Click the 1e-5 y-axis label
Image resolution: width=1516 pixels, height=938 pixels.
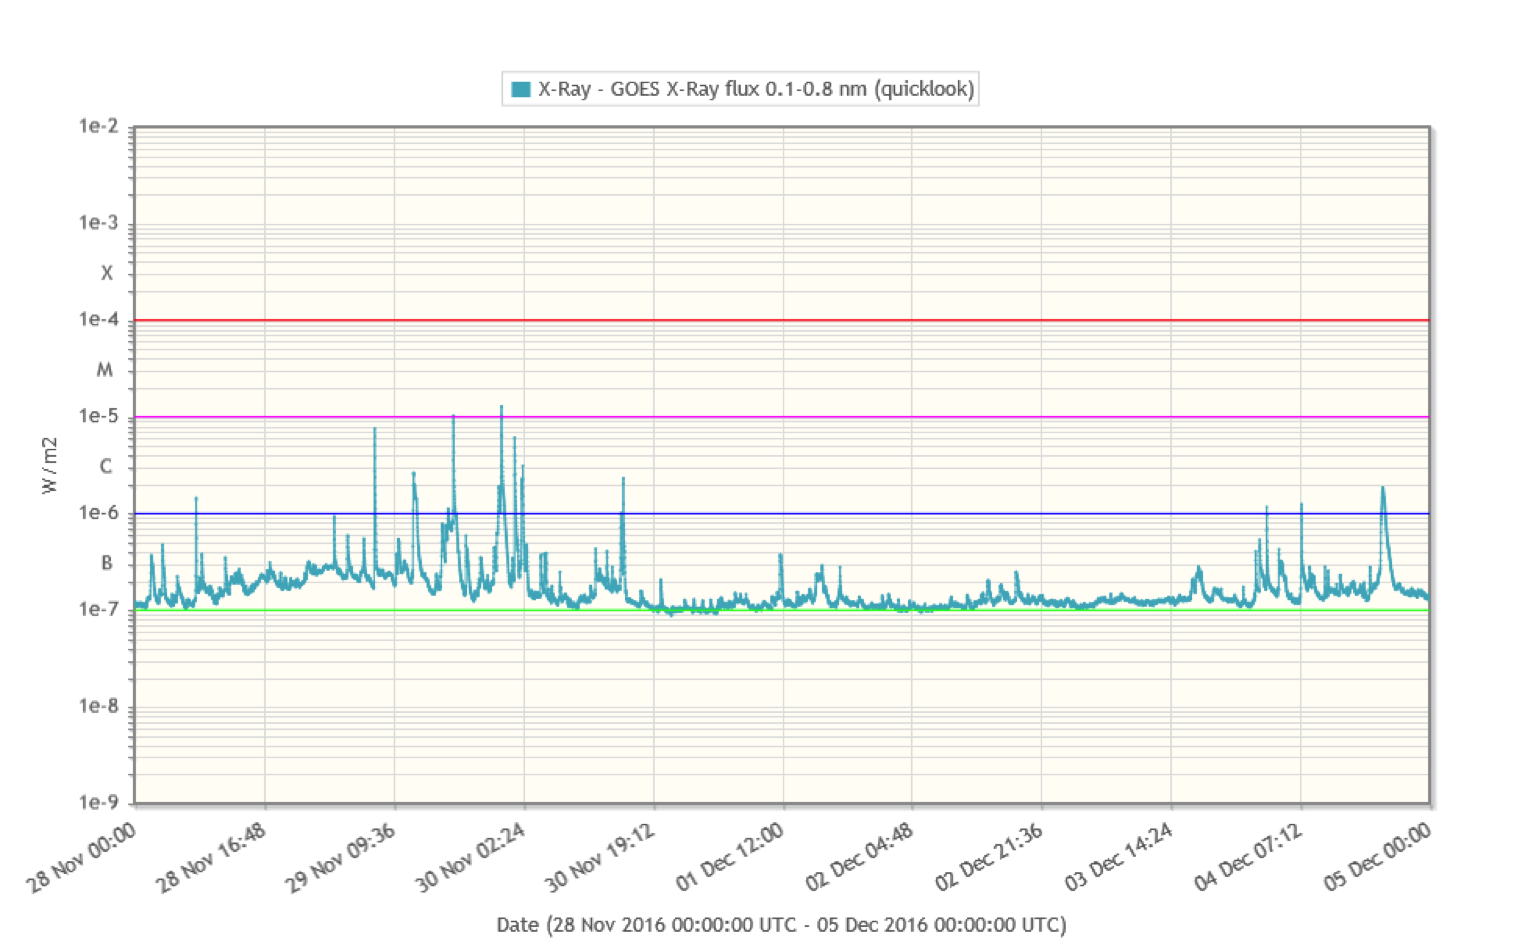tap(98, 416)
